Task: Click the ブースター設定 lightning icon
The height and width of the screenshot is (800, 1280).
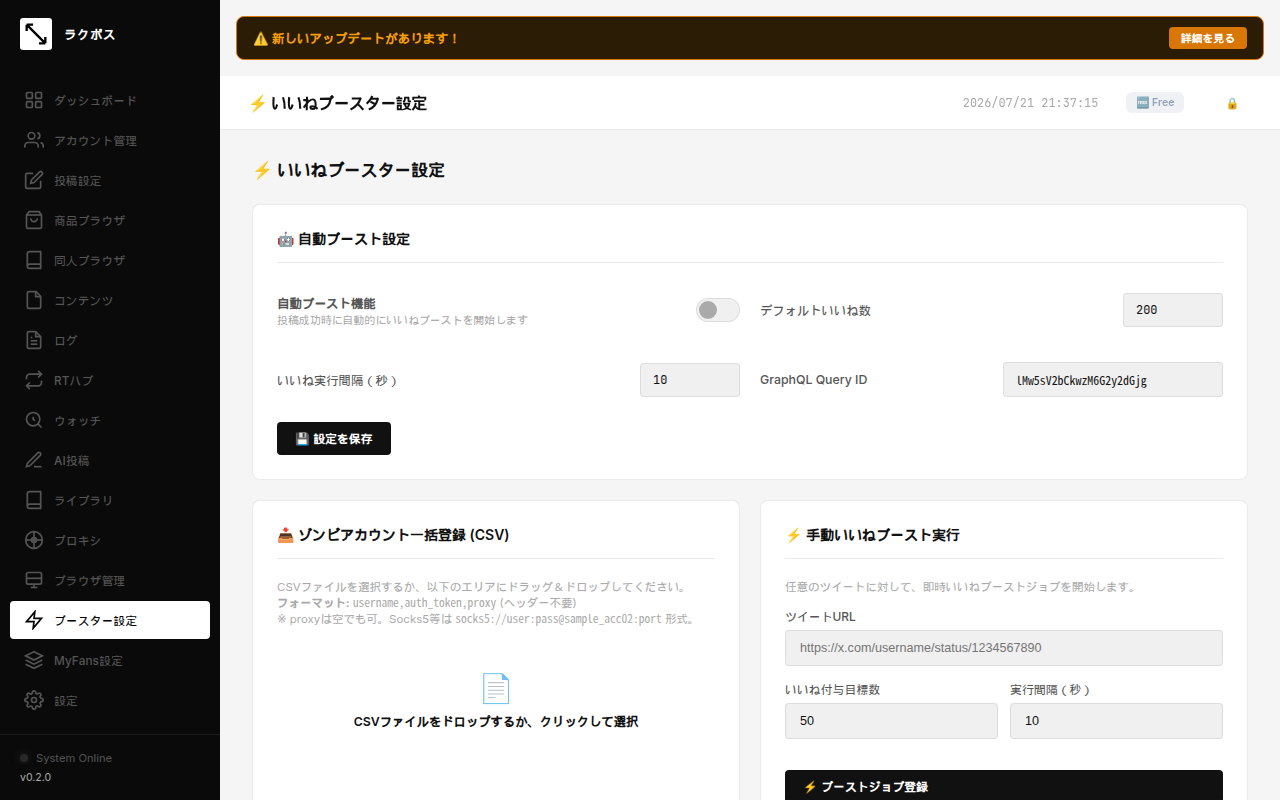Action: 34,620
